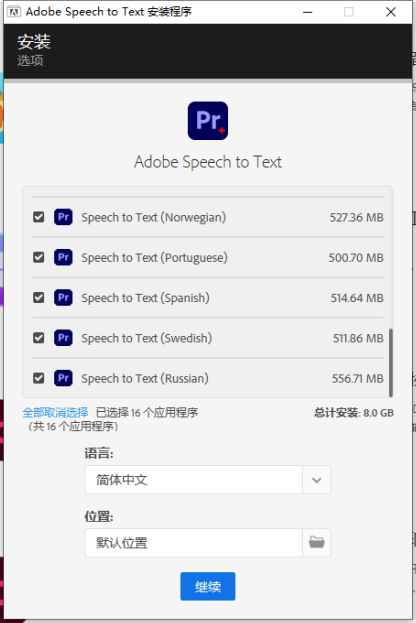
Task: Click the Pr icon beside Swedish
Action: 63,338
